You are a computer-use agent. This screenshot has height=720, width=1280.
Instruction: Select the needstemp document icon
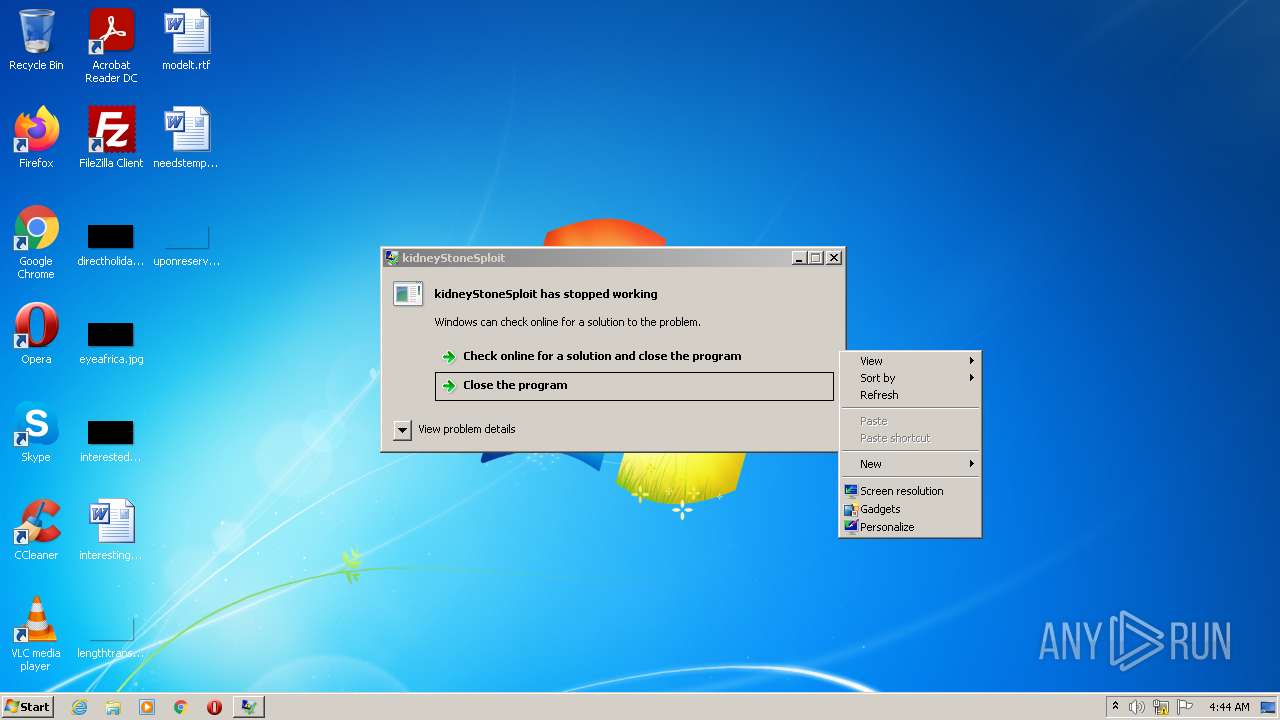tap(186, 138)
